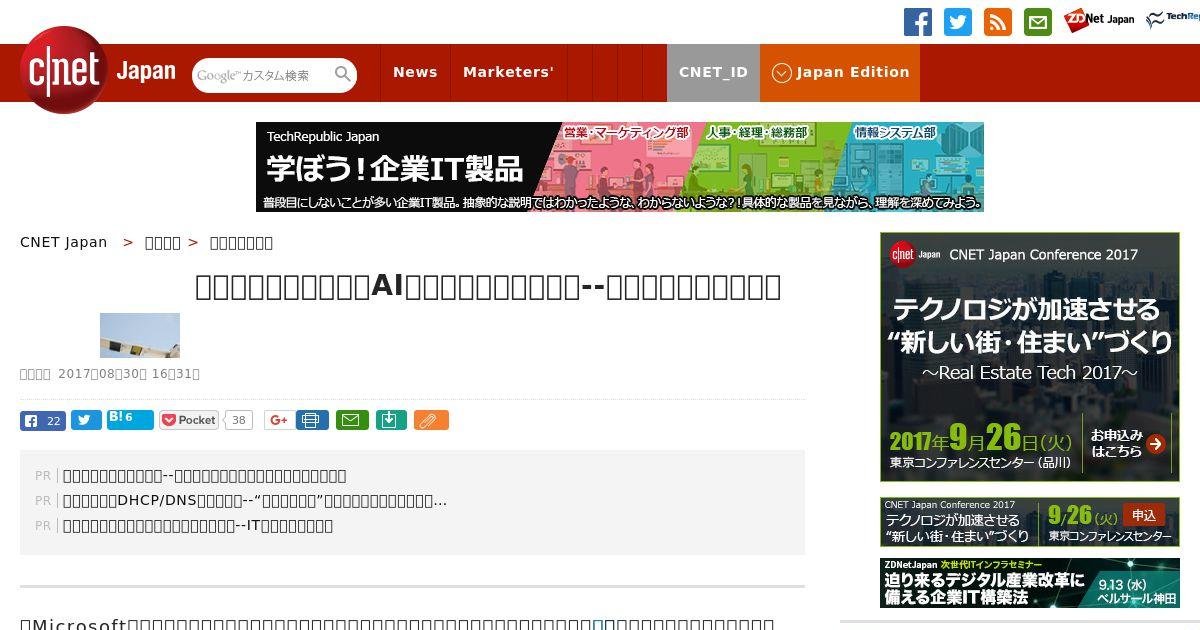1200x630 pixels.
Task: Open the News menu
Action: click(x=415, y=72)
